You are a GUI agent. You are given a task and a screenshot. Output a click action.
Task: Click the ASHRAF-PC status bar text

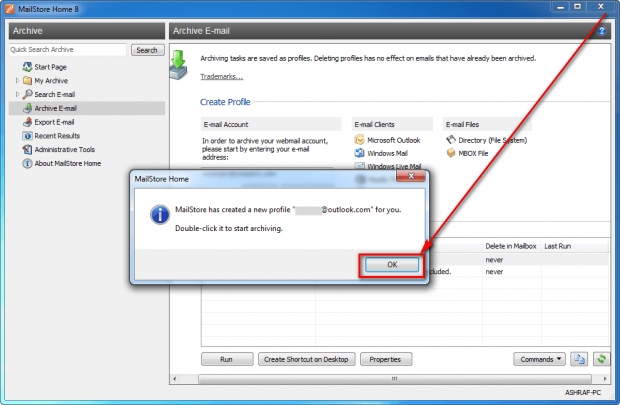(x=582, y=392)
